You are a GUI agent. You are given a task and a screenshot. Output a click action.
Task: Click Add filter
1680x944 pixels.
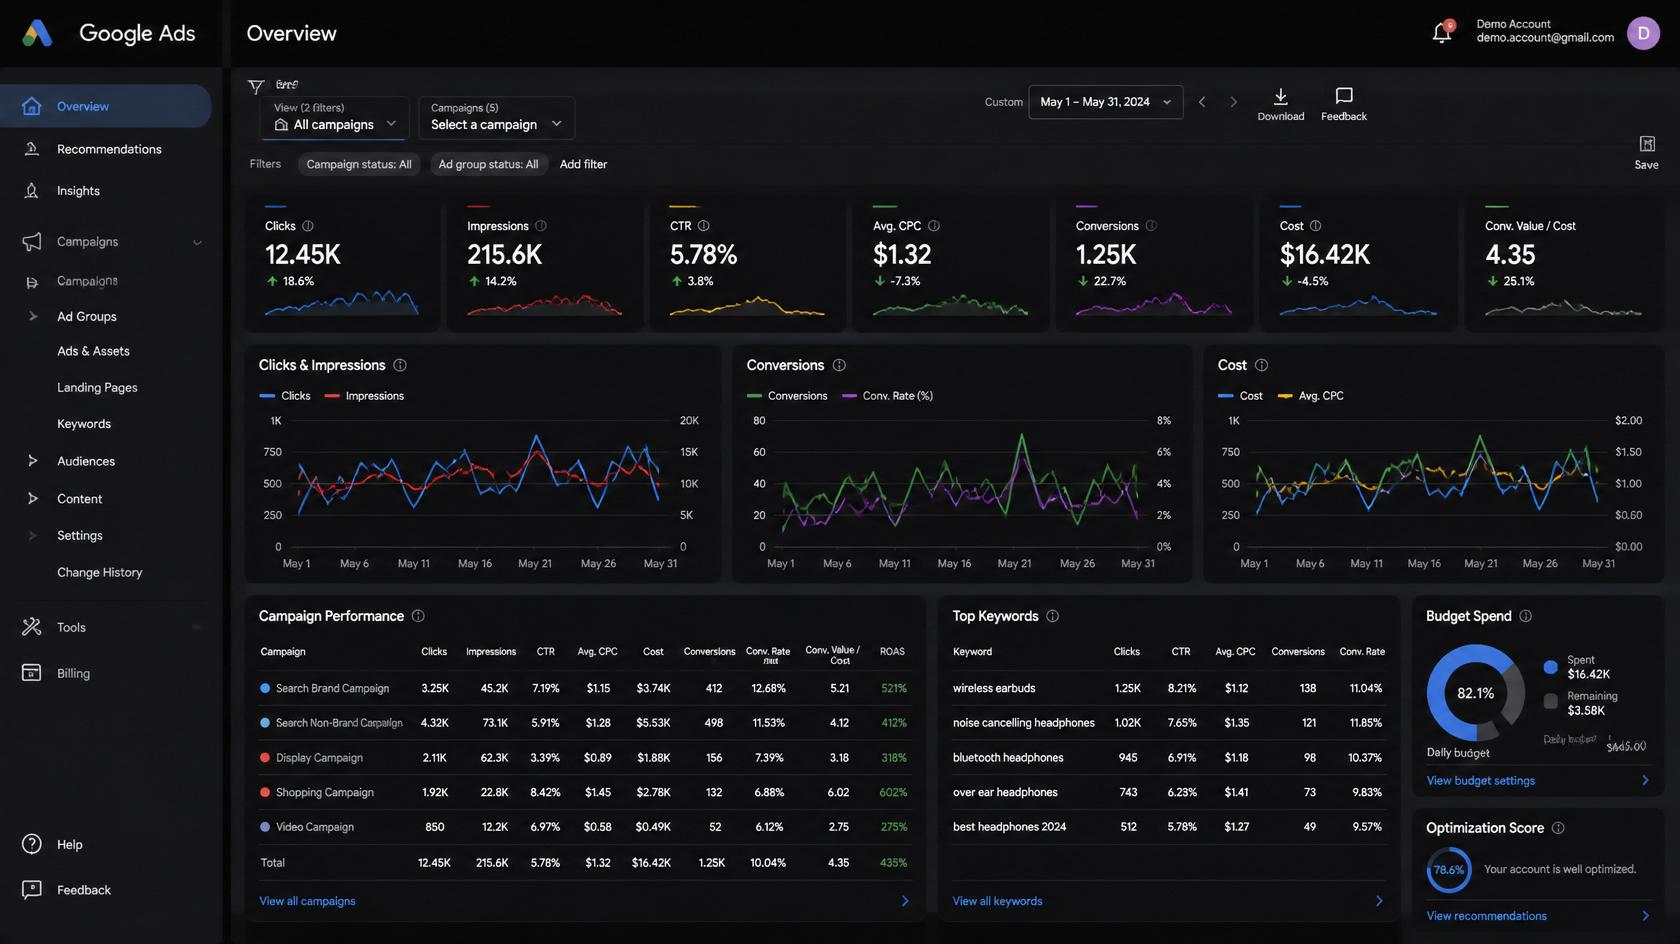[583, 164]
